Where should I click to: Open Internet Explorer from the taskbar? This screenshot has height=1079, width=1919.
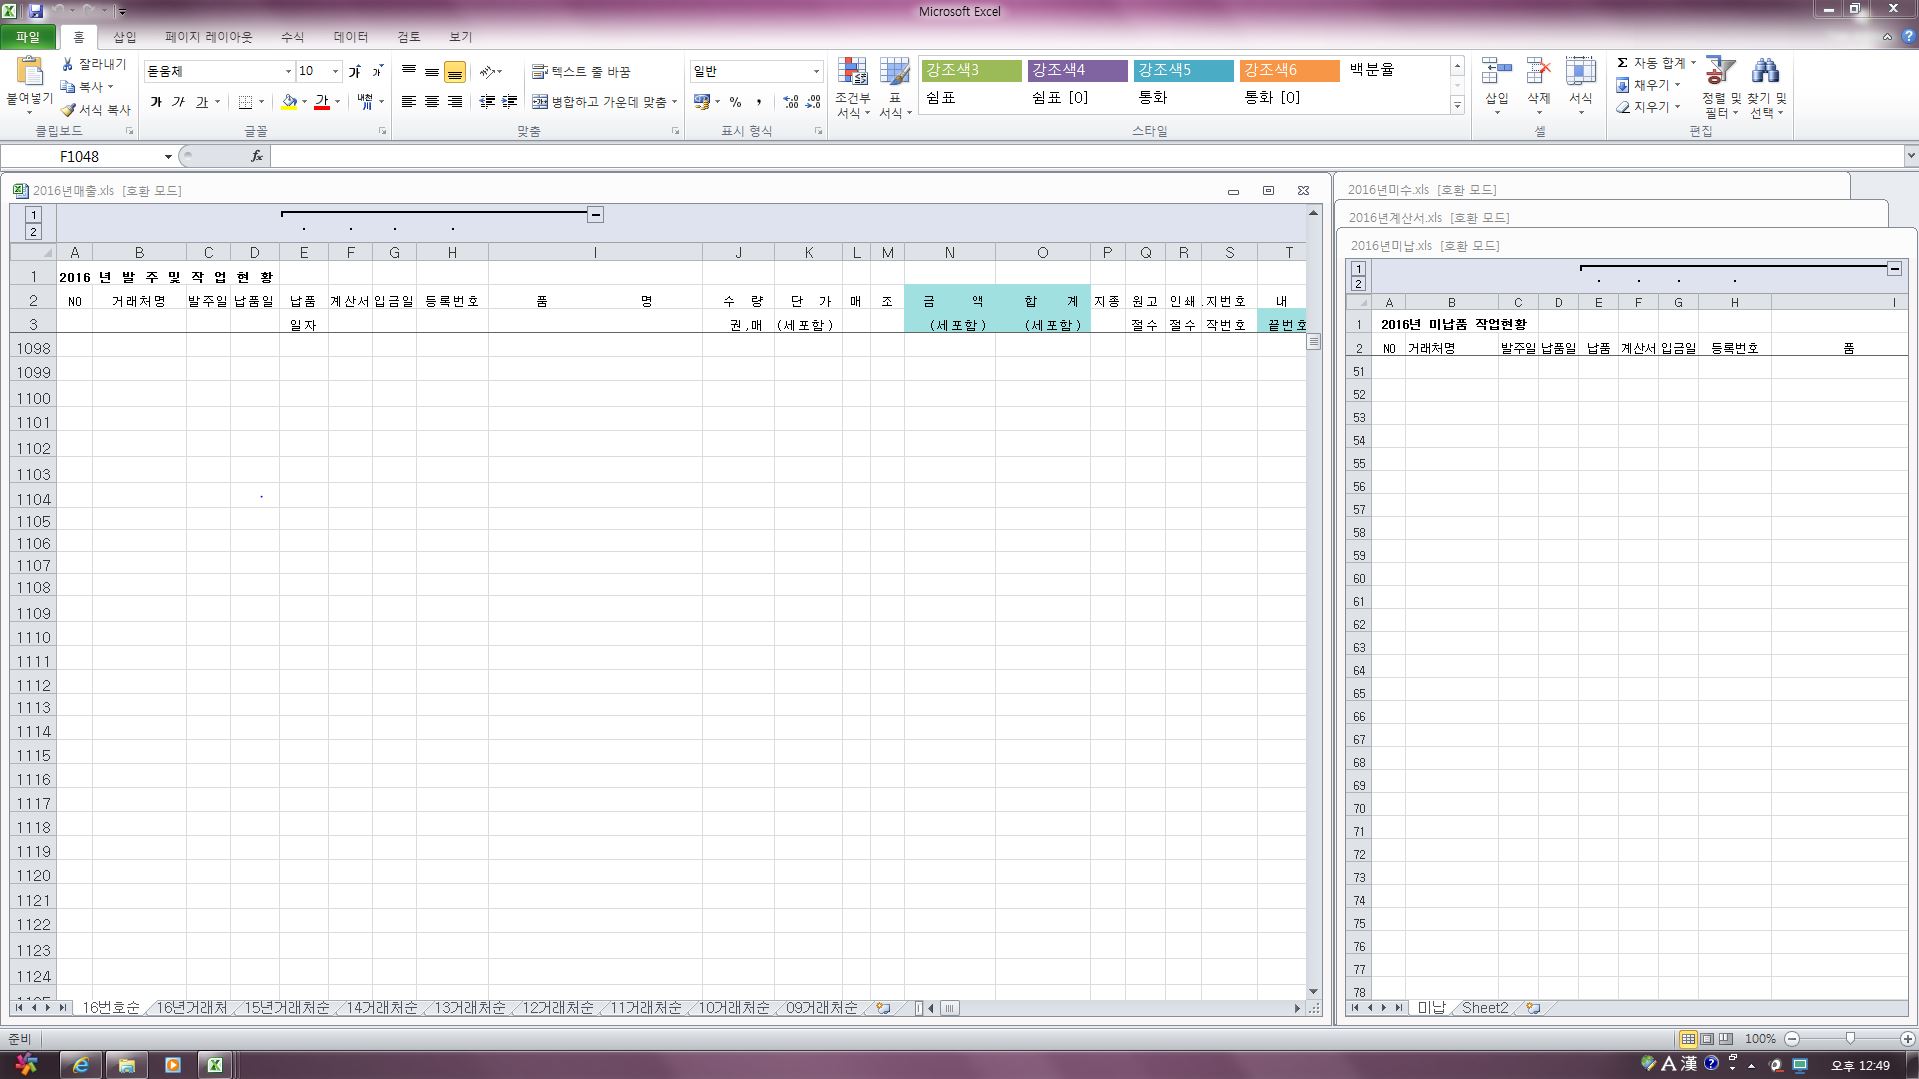(x=81, y=1065)
